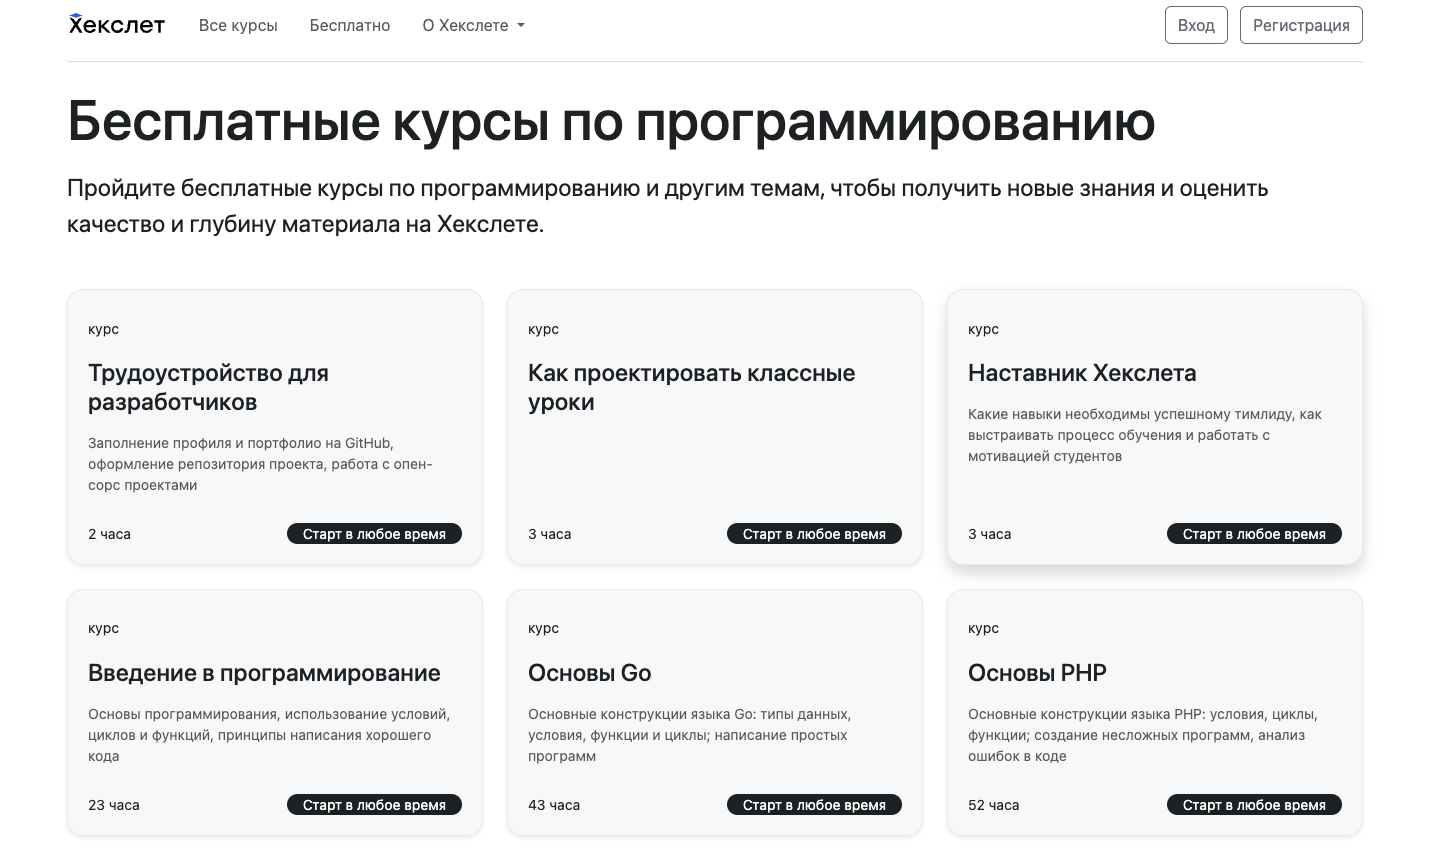
Task: Click Старт в любое время badge on Трудоустройство card
Action: click(374, 534)
